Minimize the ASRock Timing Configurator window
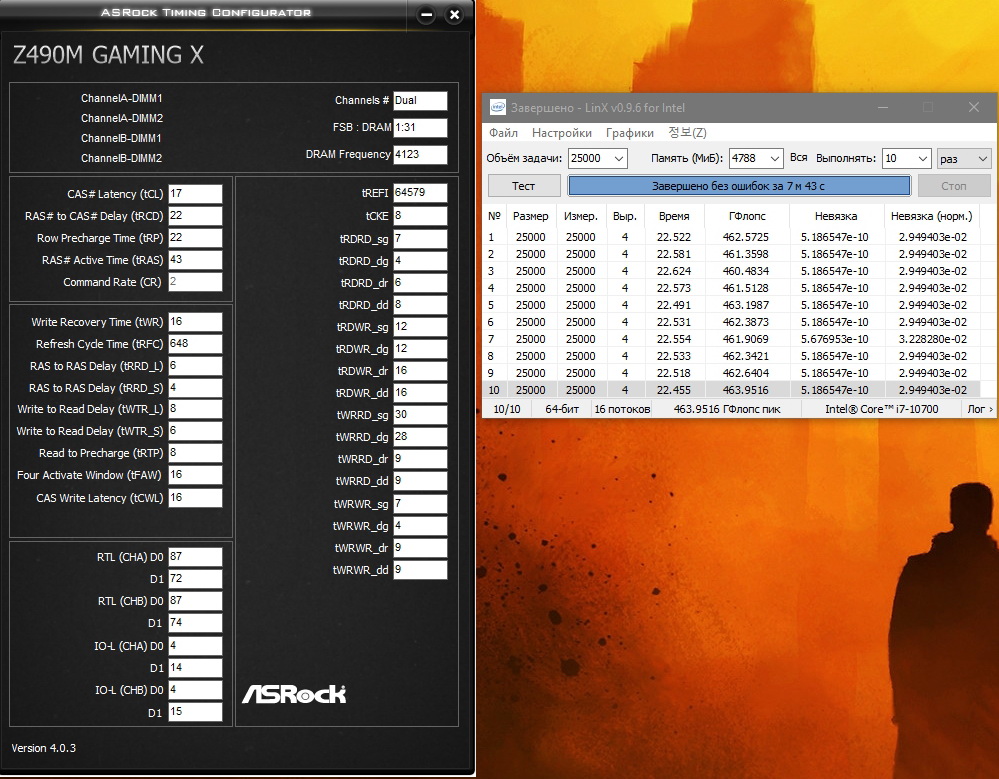999x779 pixels. [426, 15]
